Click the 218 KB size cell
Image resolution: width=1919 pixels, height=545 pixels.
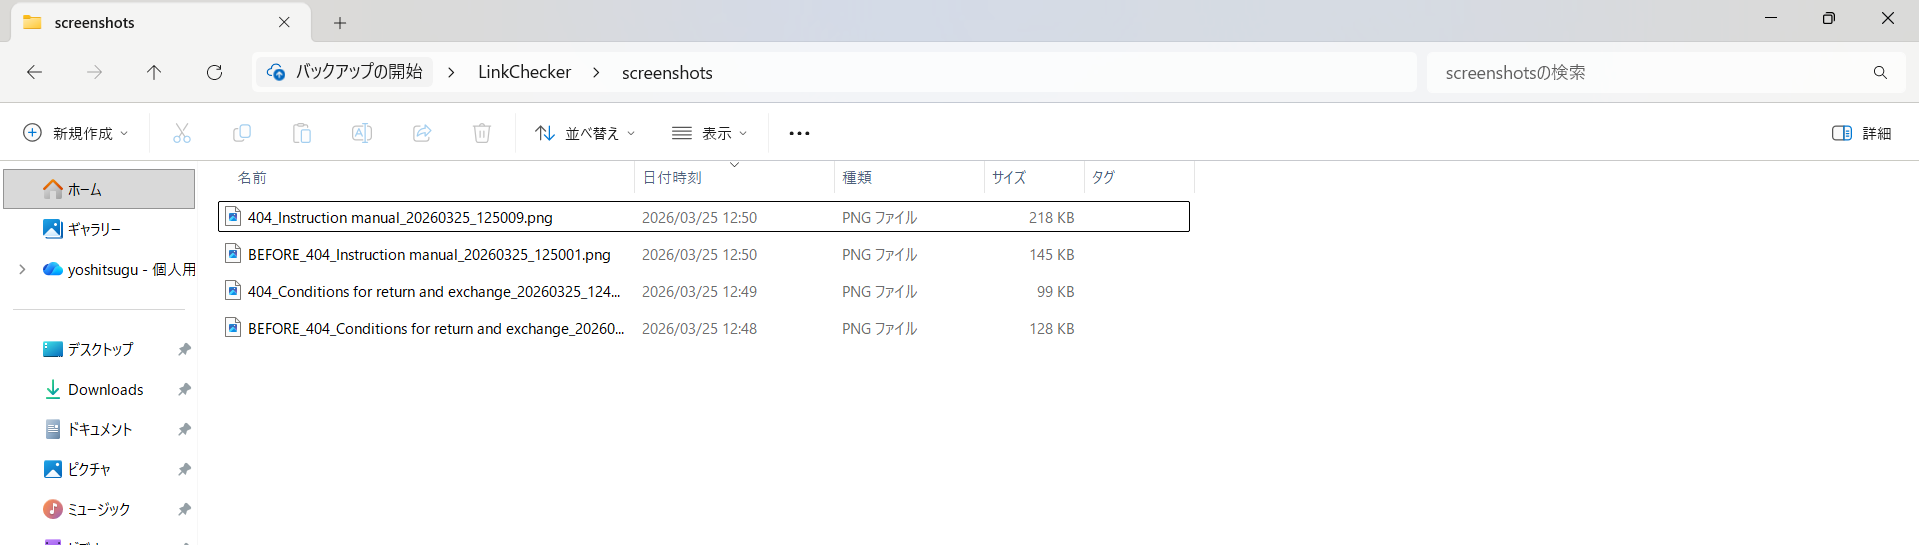click(x=1051, y=218)
